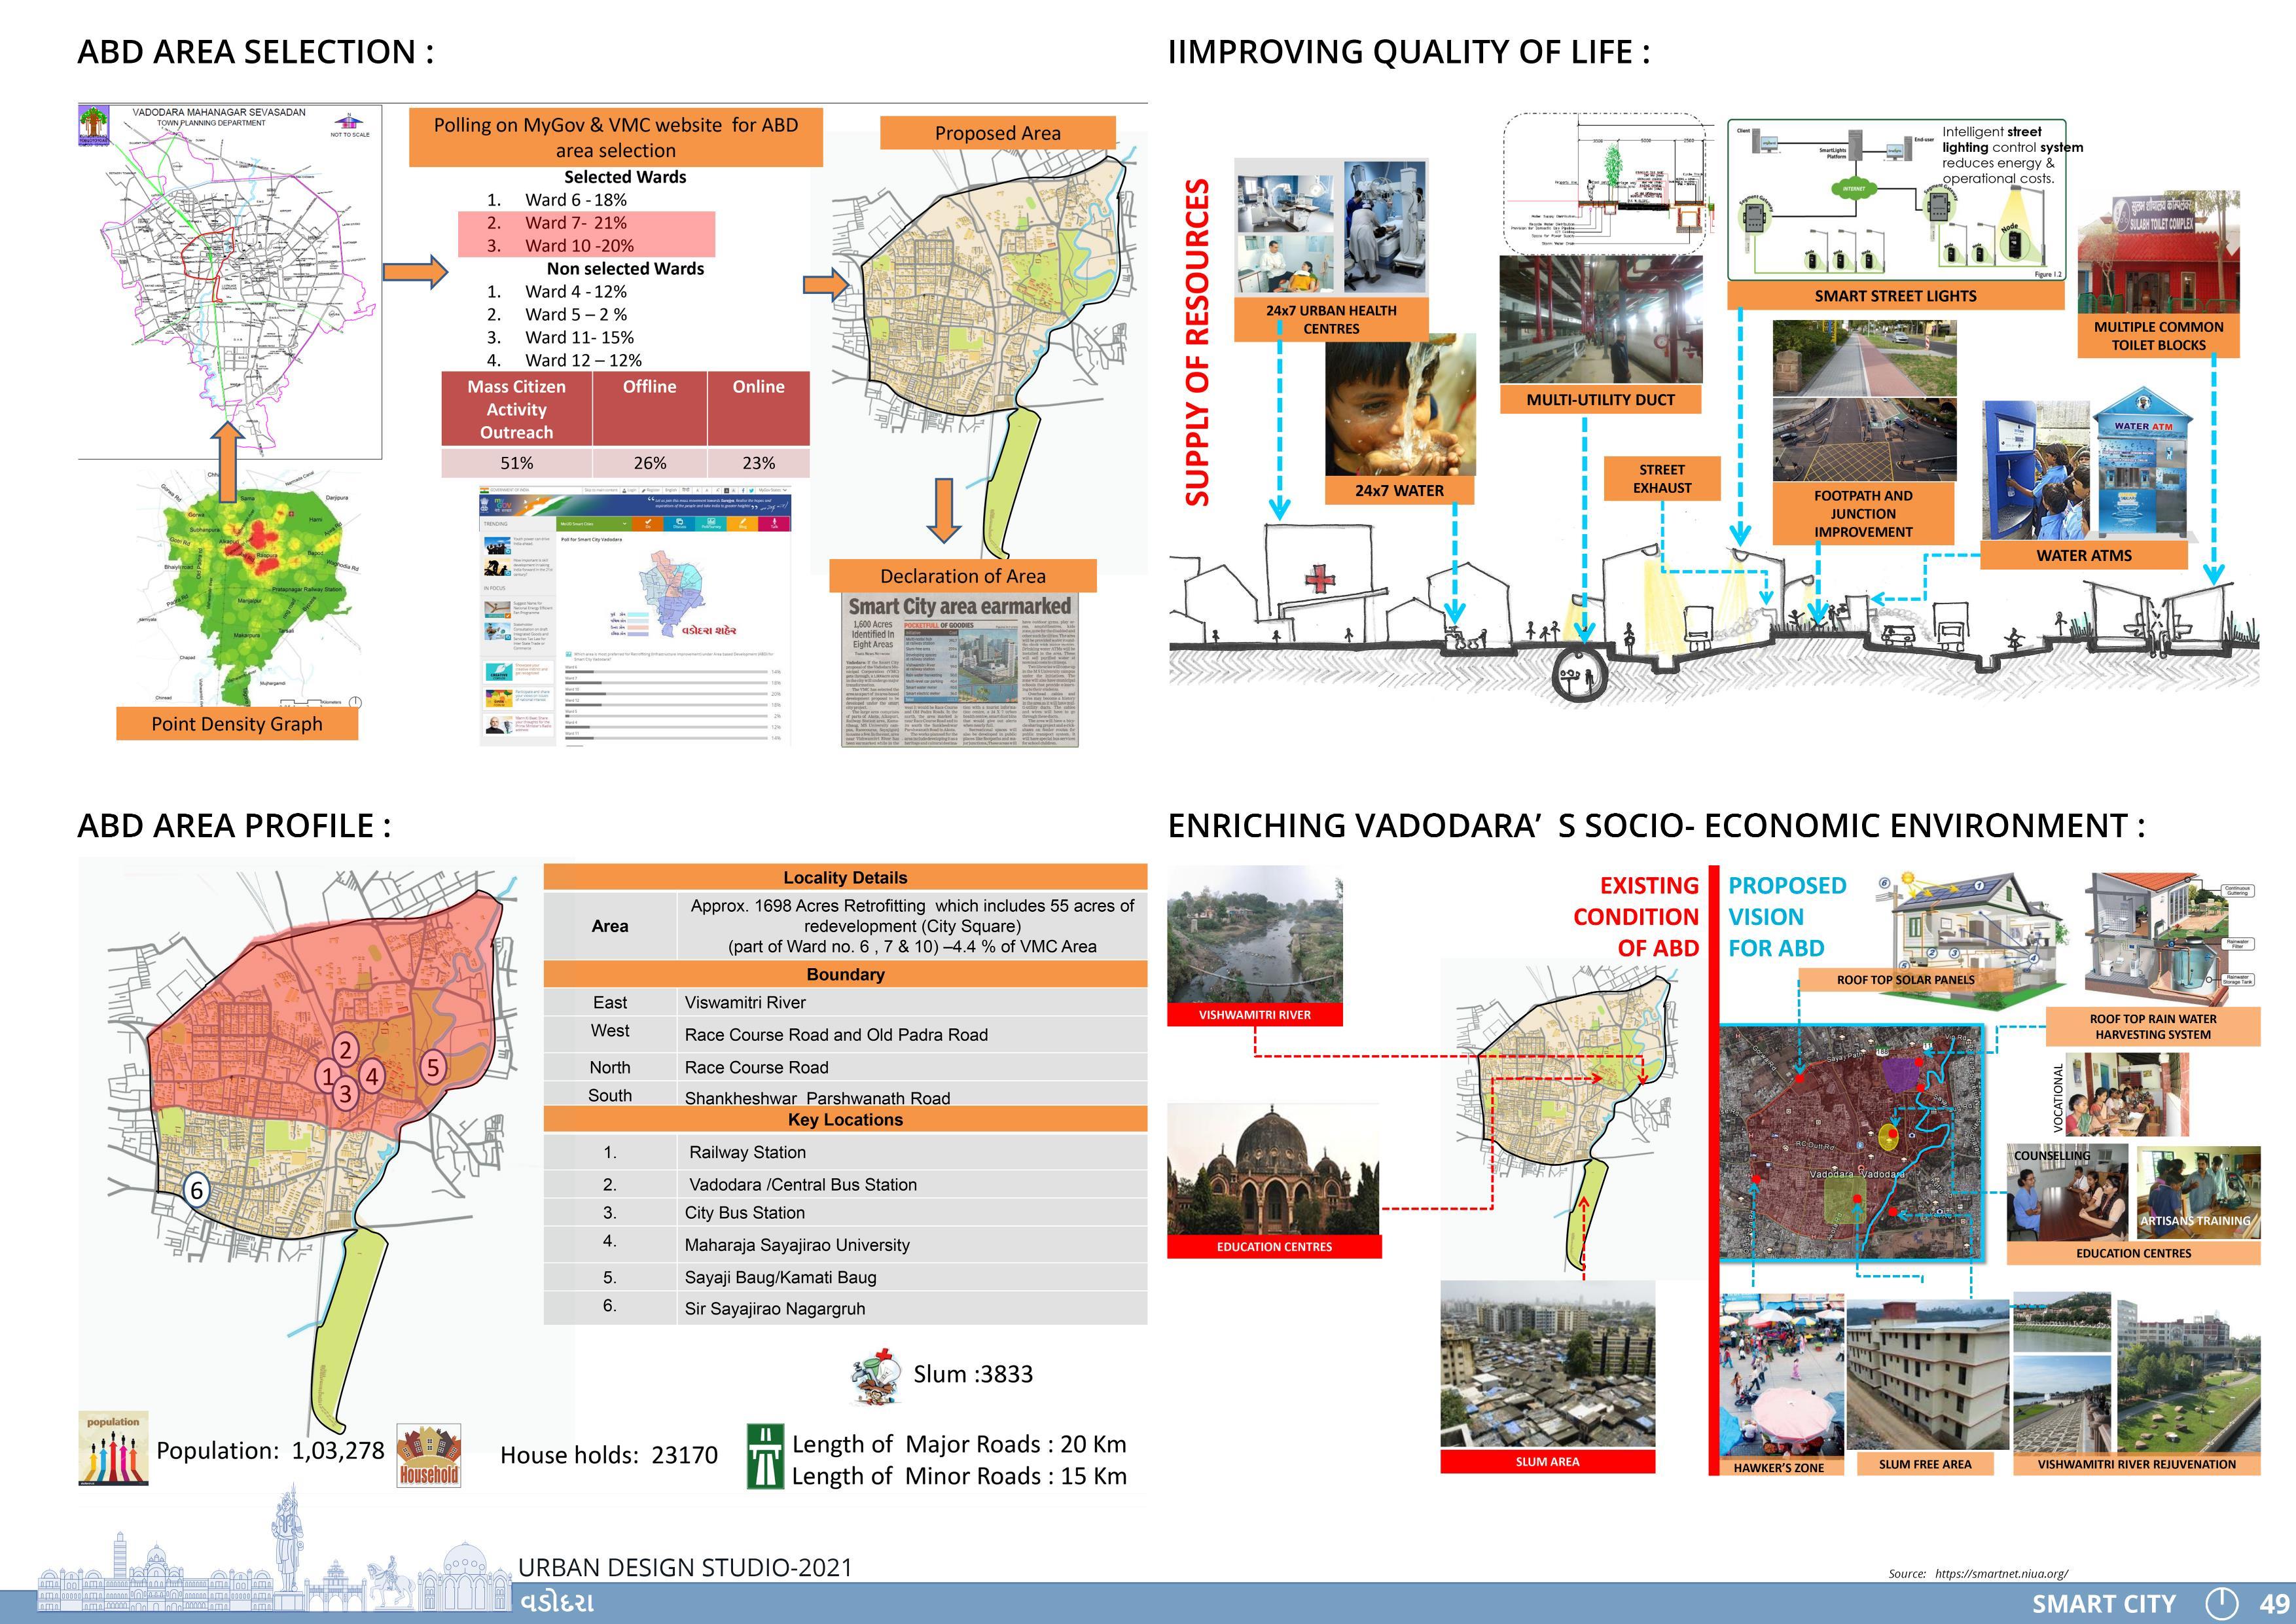Click the Key Locations table header
This screenshot has height=1624, width=2296.
tap(845, 1119)
